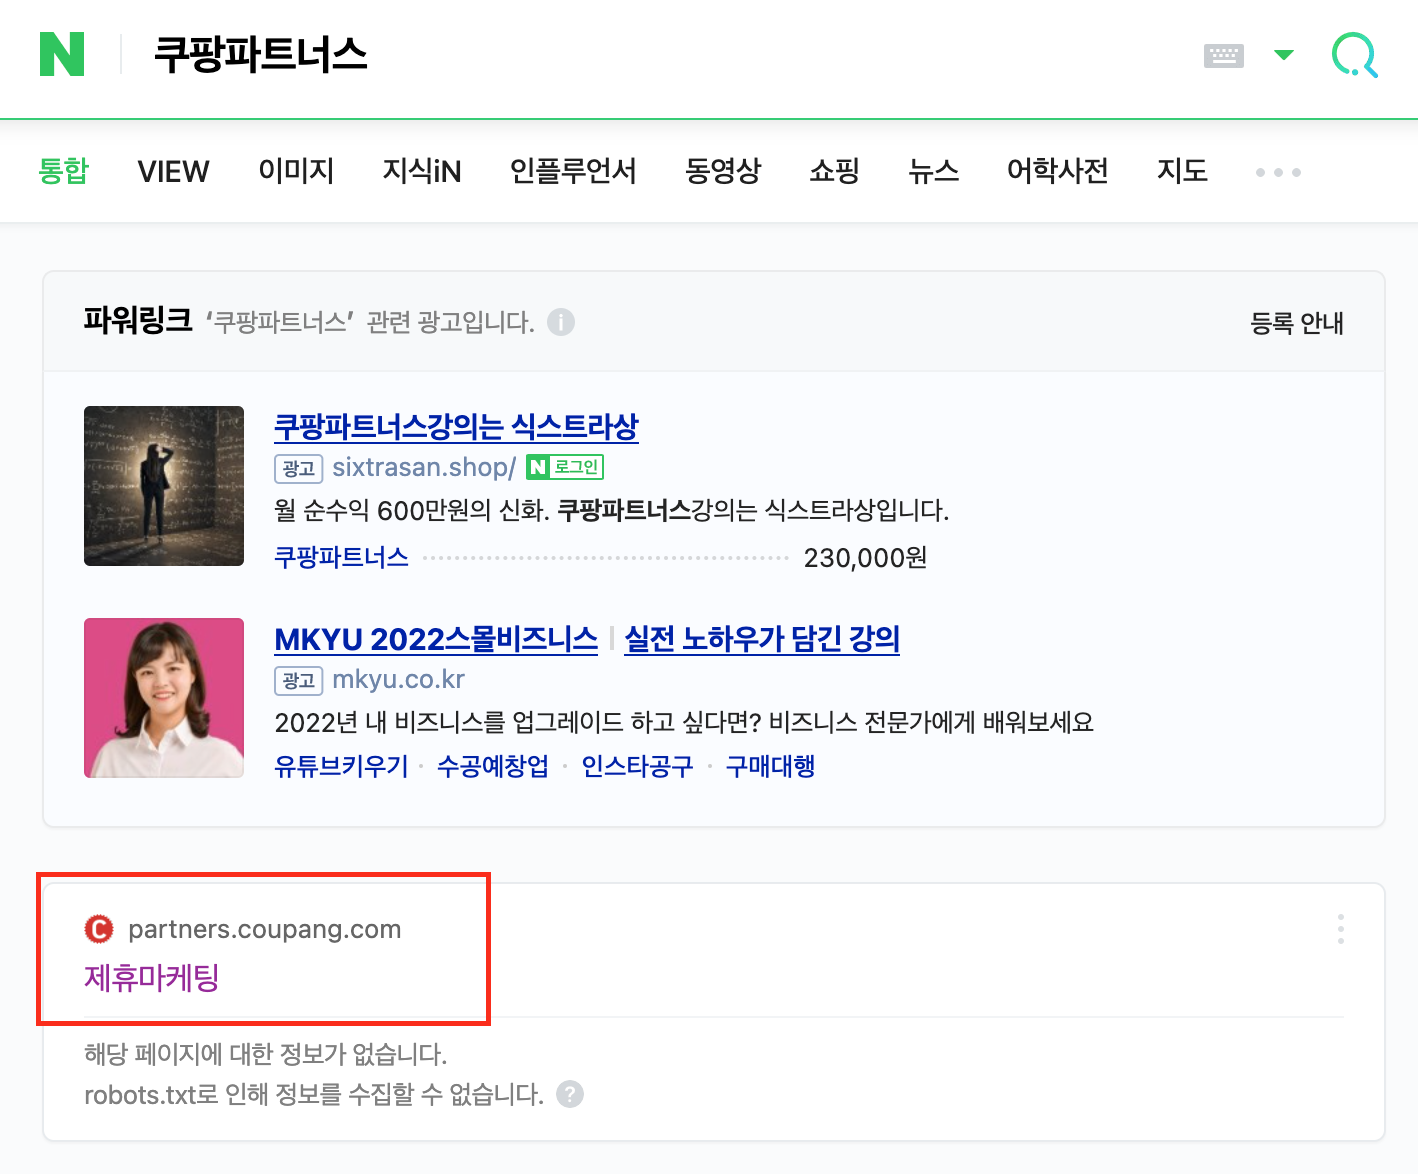Open the 실전 노하우가 담긴 강의 link
The height and width of the screenshot is (1174, 1418).
click(762, 639)
